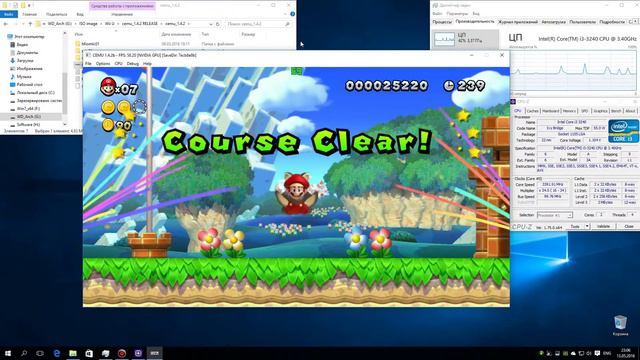The height and width of the screenshot is (360, 640).
Task: Open Explorer help question mark icon
Action: [292, 14]
